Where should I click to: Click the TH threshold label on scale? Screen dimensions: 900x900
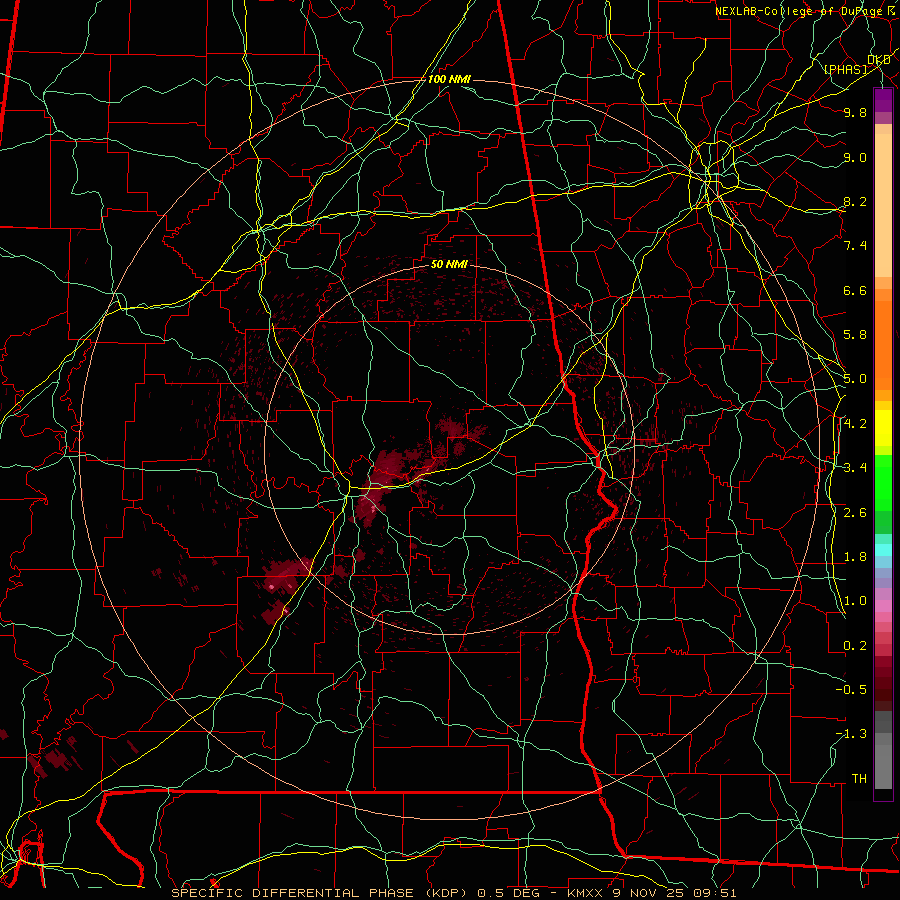pos(859,779)
